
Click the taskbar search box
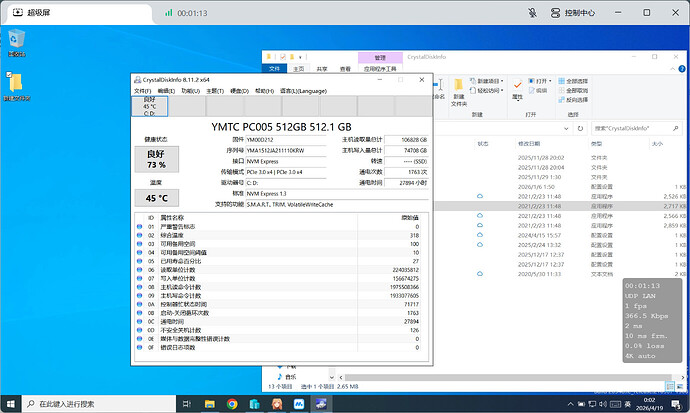click(99, 404)
